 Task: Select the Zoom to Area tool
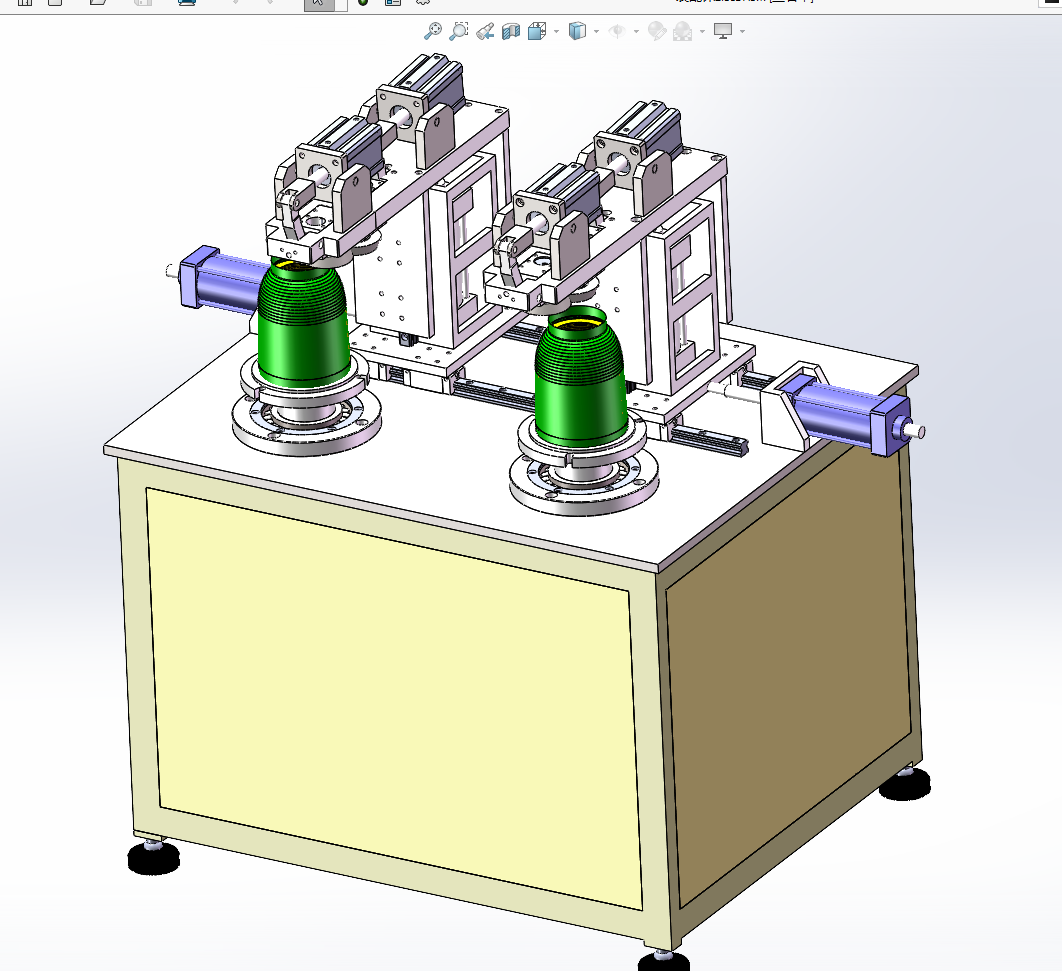[459, 31]
